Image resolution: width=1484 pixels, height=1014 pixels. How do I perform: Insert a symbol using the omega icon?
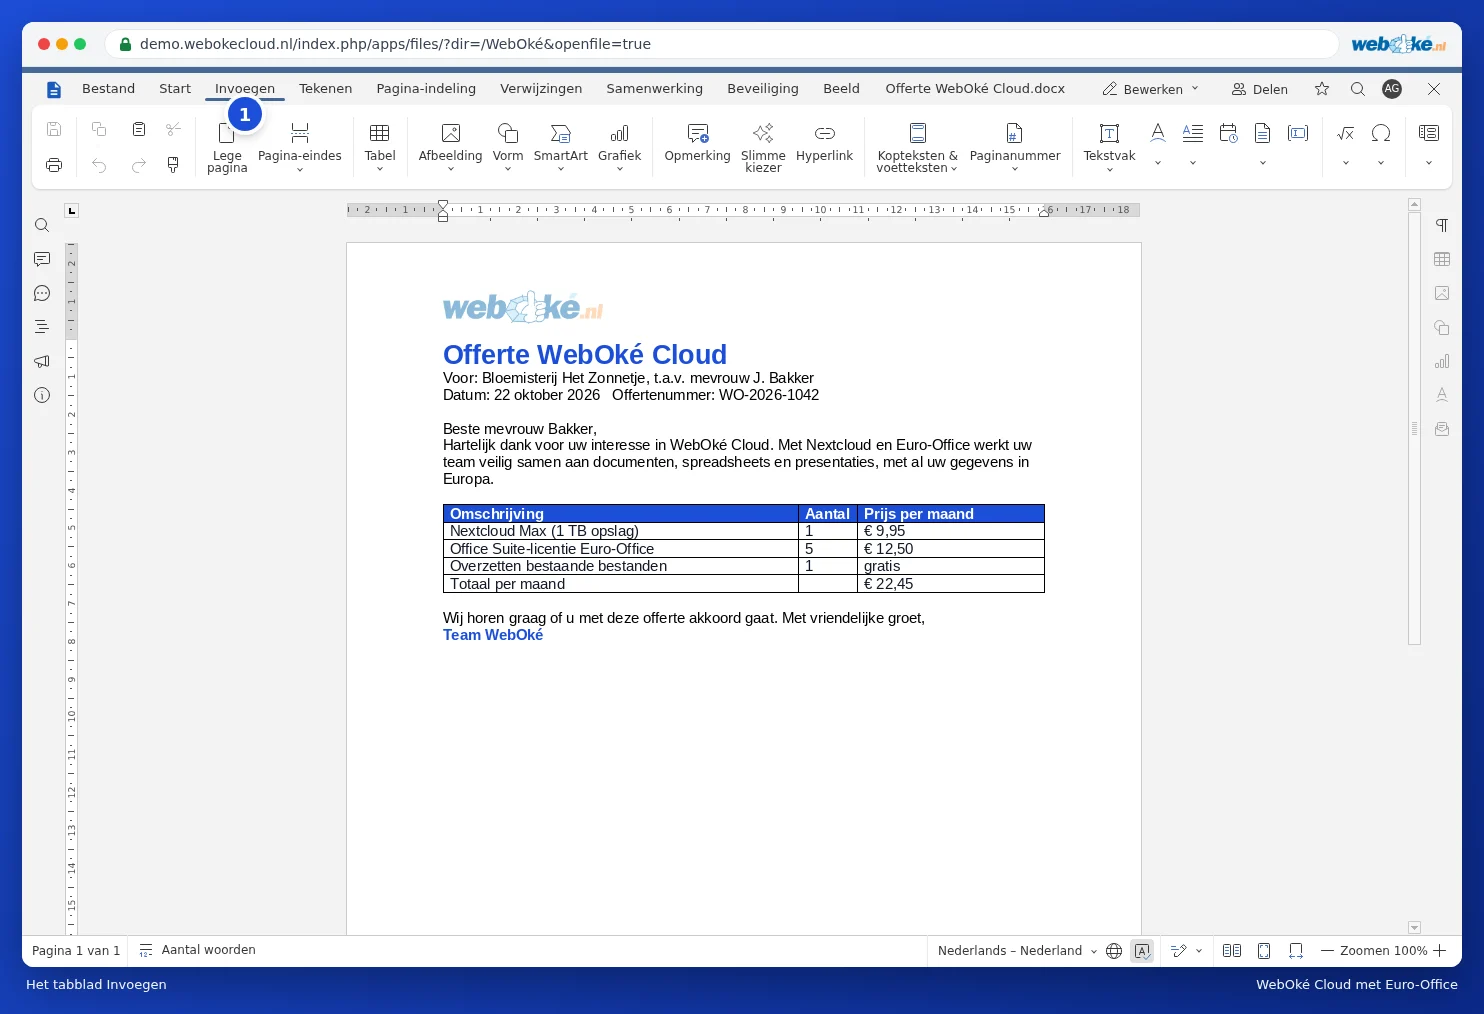pyautogui.click(x=1381, y=133)
